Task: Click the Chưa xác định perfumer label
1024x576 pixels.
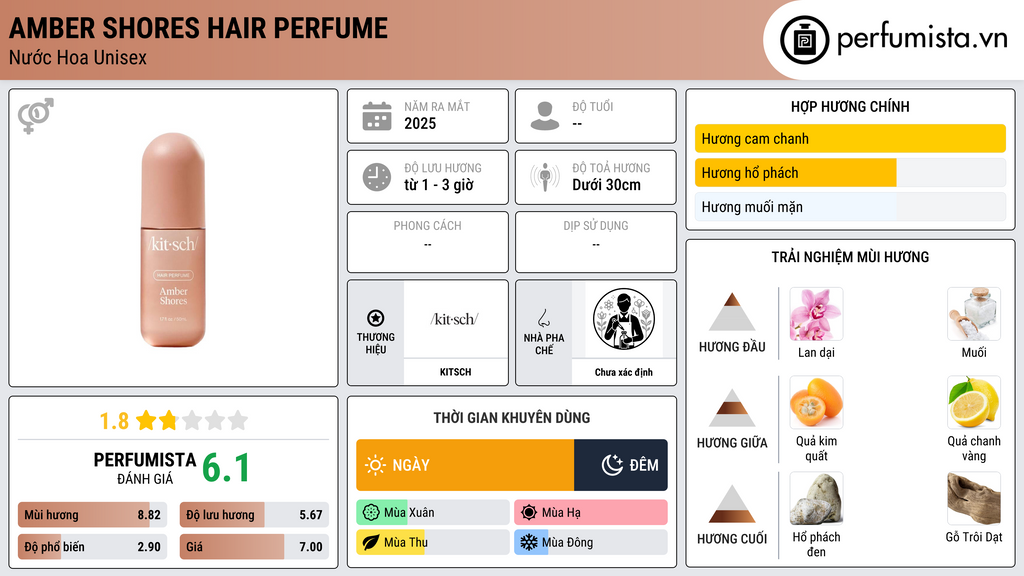Action: pyautogui.click(x=624, y=372)
